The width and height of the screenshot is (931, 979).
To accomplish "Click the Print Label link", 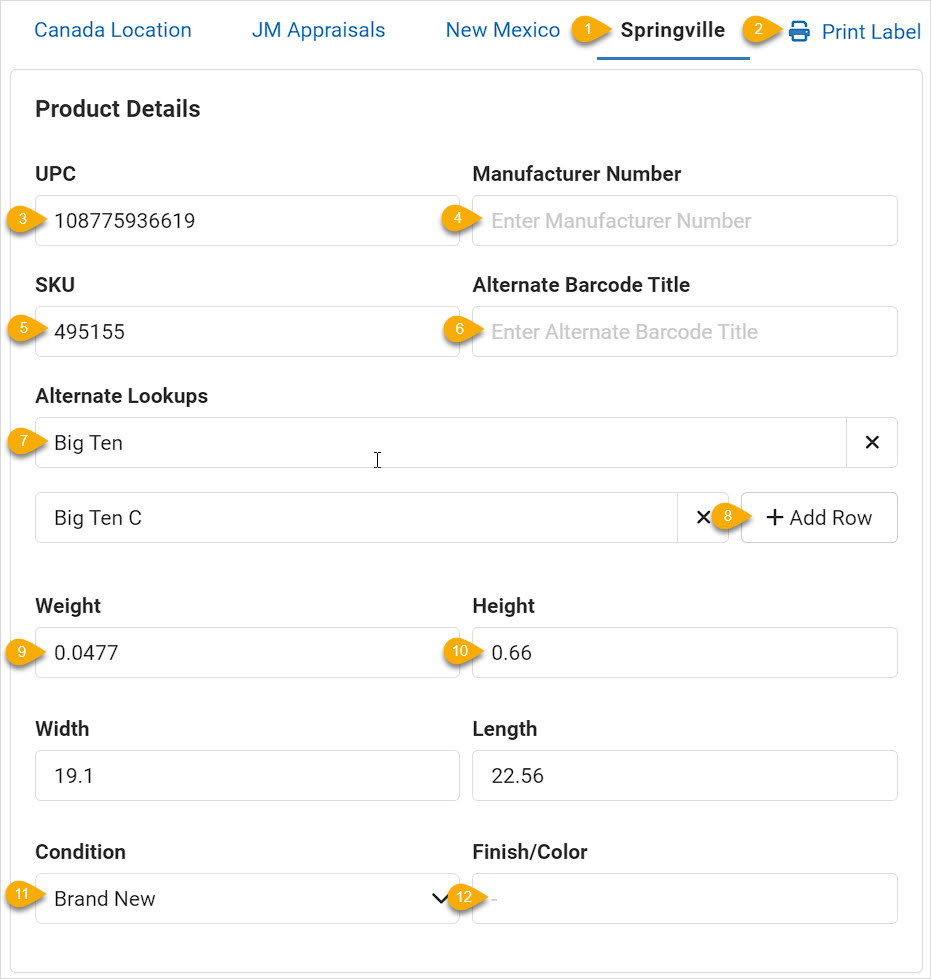I will [854, 31].
